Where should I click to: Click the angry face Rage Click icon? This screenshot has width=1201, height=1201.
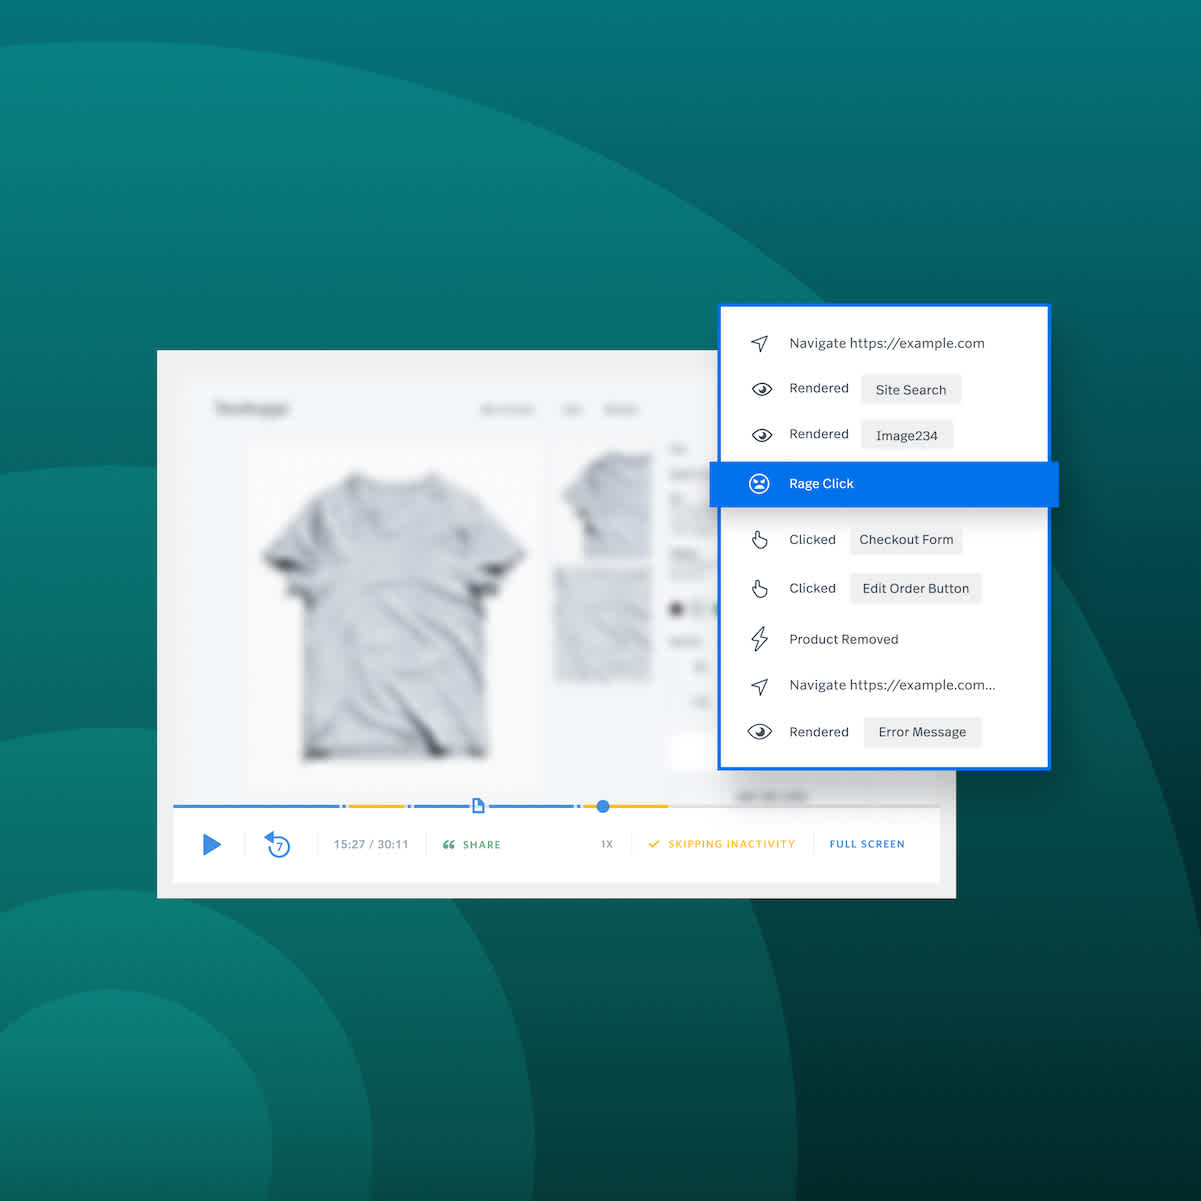(759, 484)
